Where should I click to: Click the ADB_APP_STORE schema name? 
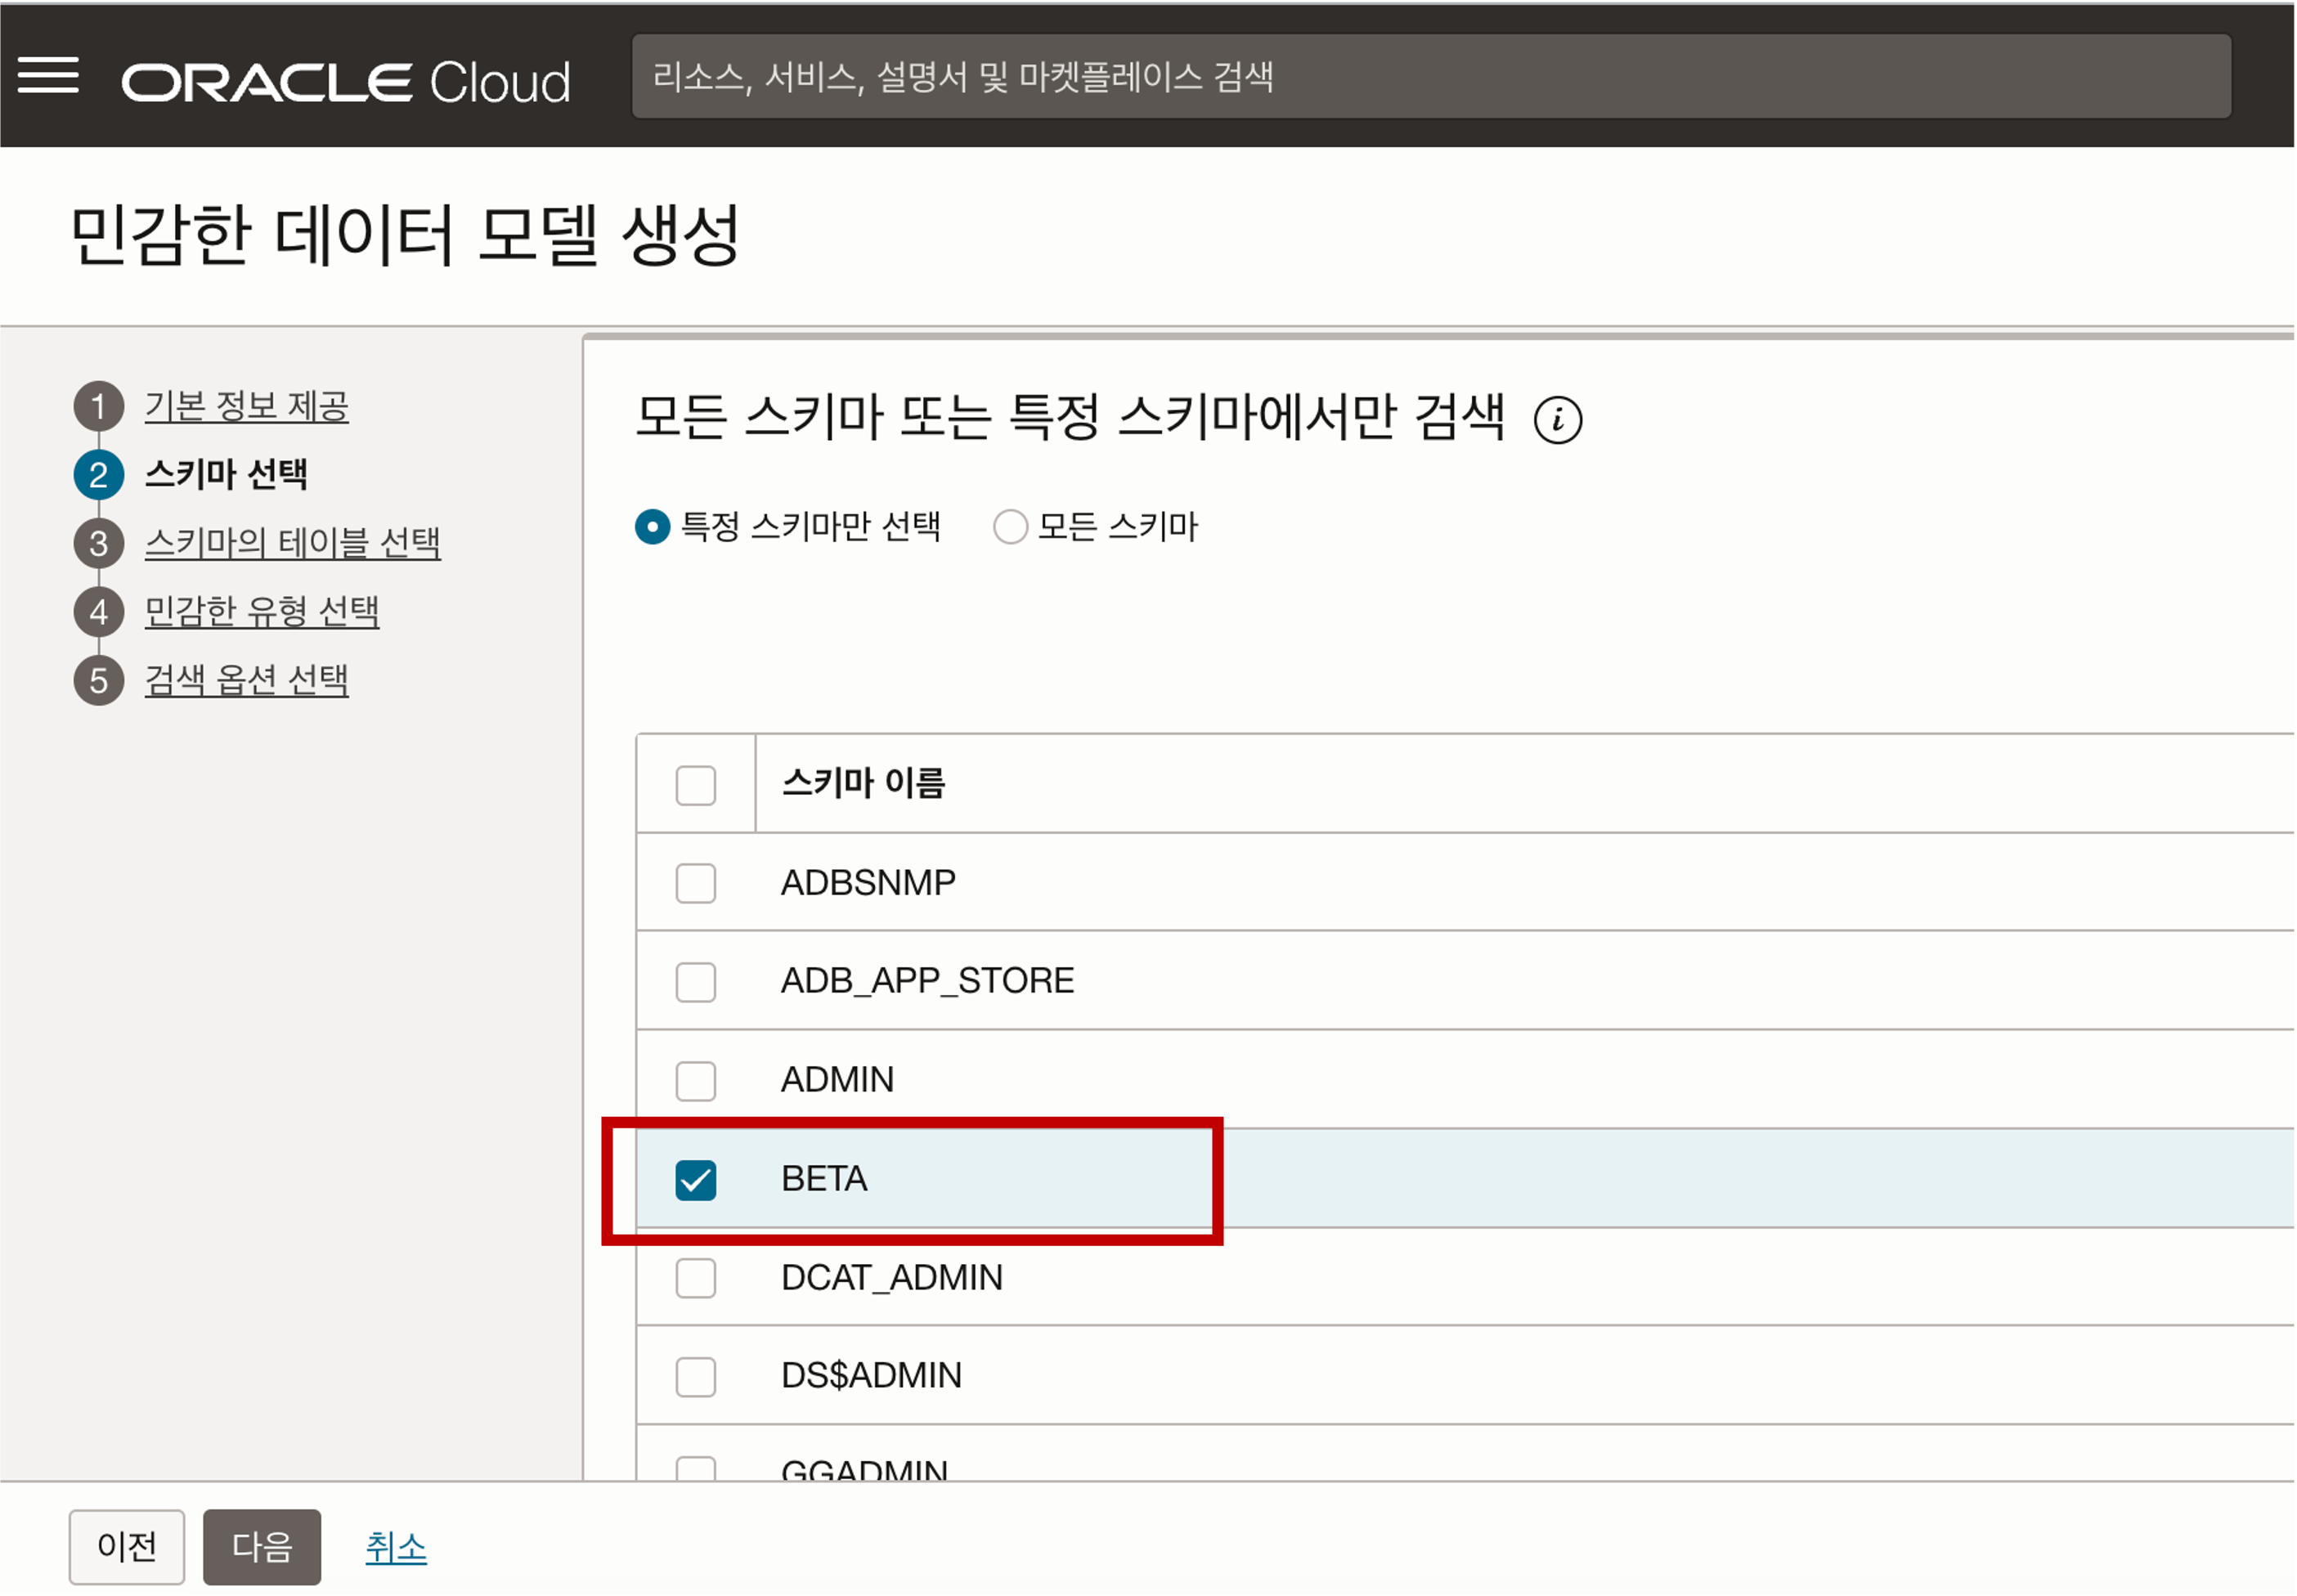pyautogui.click(x=927, y=981)
